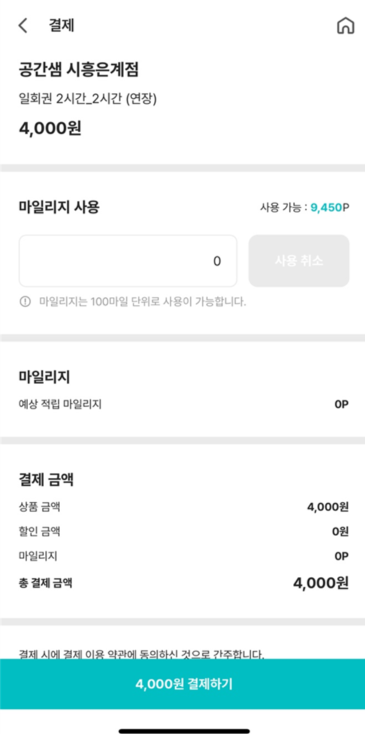Click the large total 4,000원 amount
Image resolution: width=365 pixels, height=734 pixels.
click(321, 583)
